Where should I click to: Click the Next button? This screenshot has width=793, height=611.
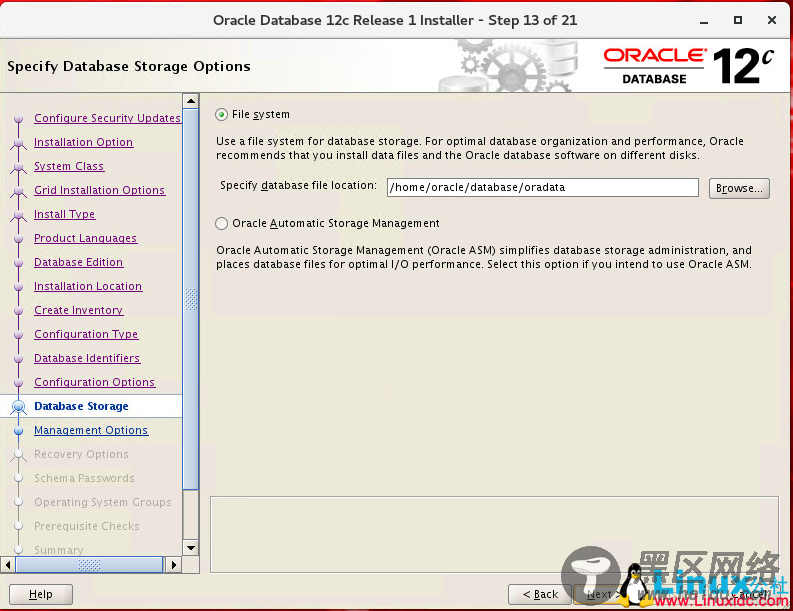tap(600, 594)
